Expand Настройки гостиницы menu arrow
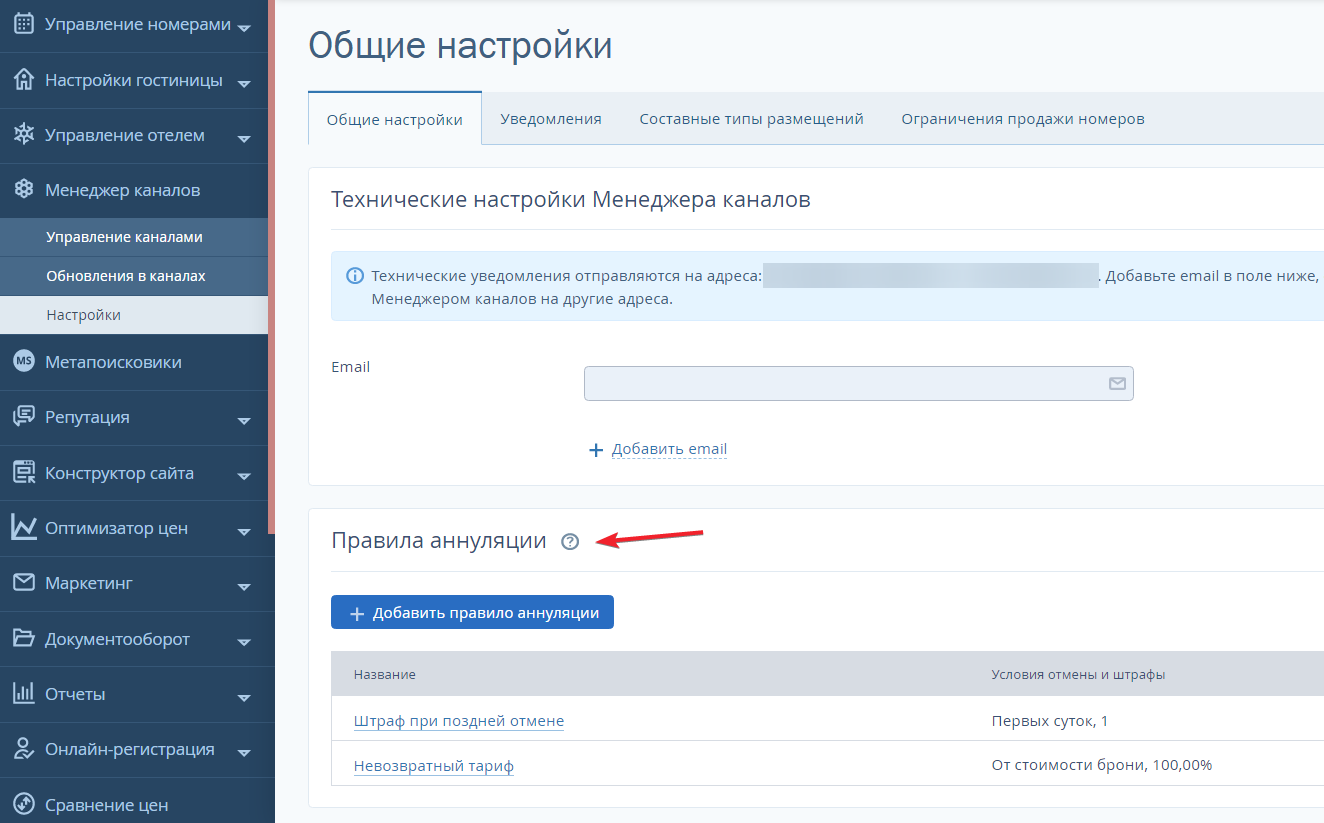Image resolution: width=1324 pixels, height=823 pixels. (x=244, y=84)
